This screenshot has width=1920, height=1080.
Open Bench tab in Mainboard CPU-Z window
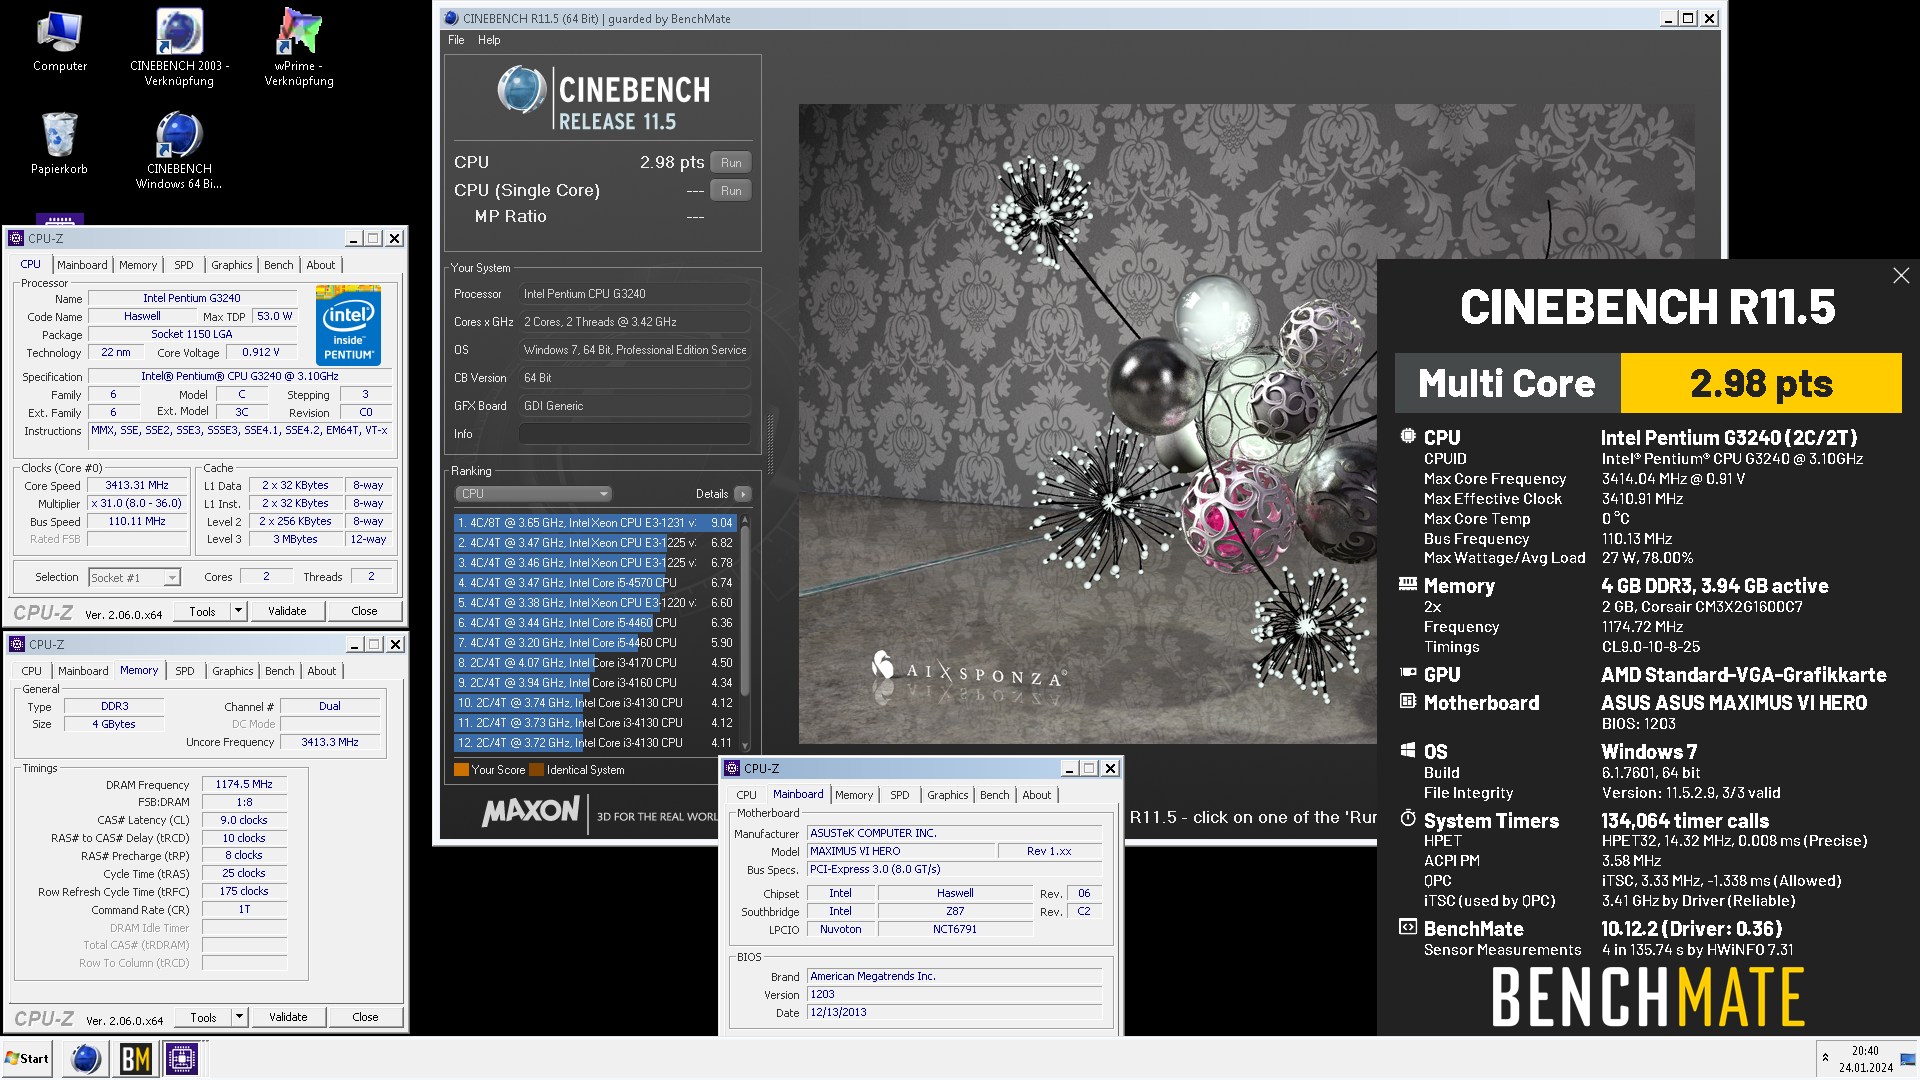tap(995, 795)
